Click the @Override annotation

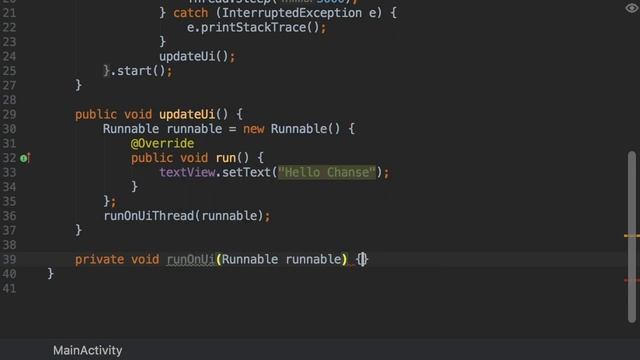coord(162,143)
